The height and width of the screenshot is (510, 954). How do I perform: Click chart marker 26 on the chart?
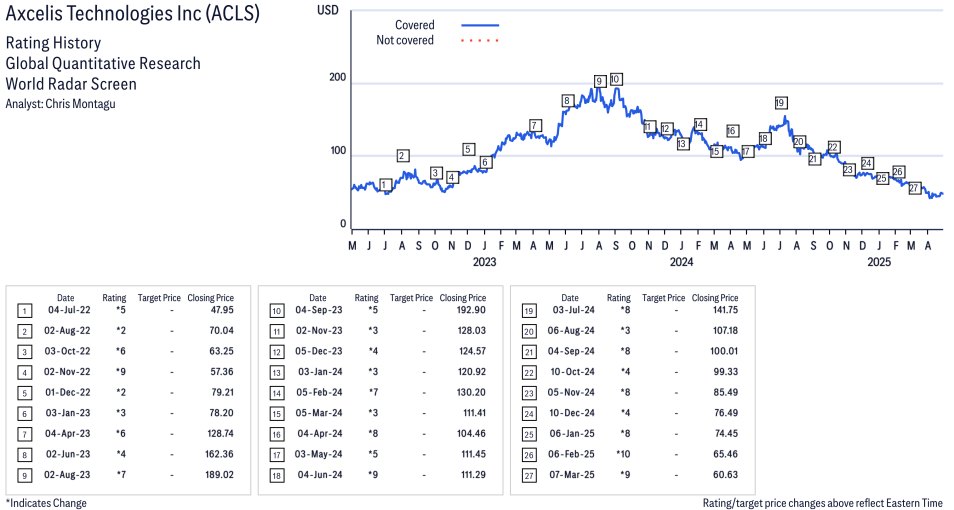coord(898,172)
